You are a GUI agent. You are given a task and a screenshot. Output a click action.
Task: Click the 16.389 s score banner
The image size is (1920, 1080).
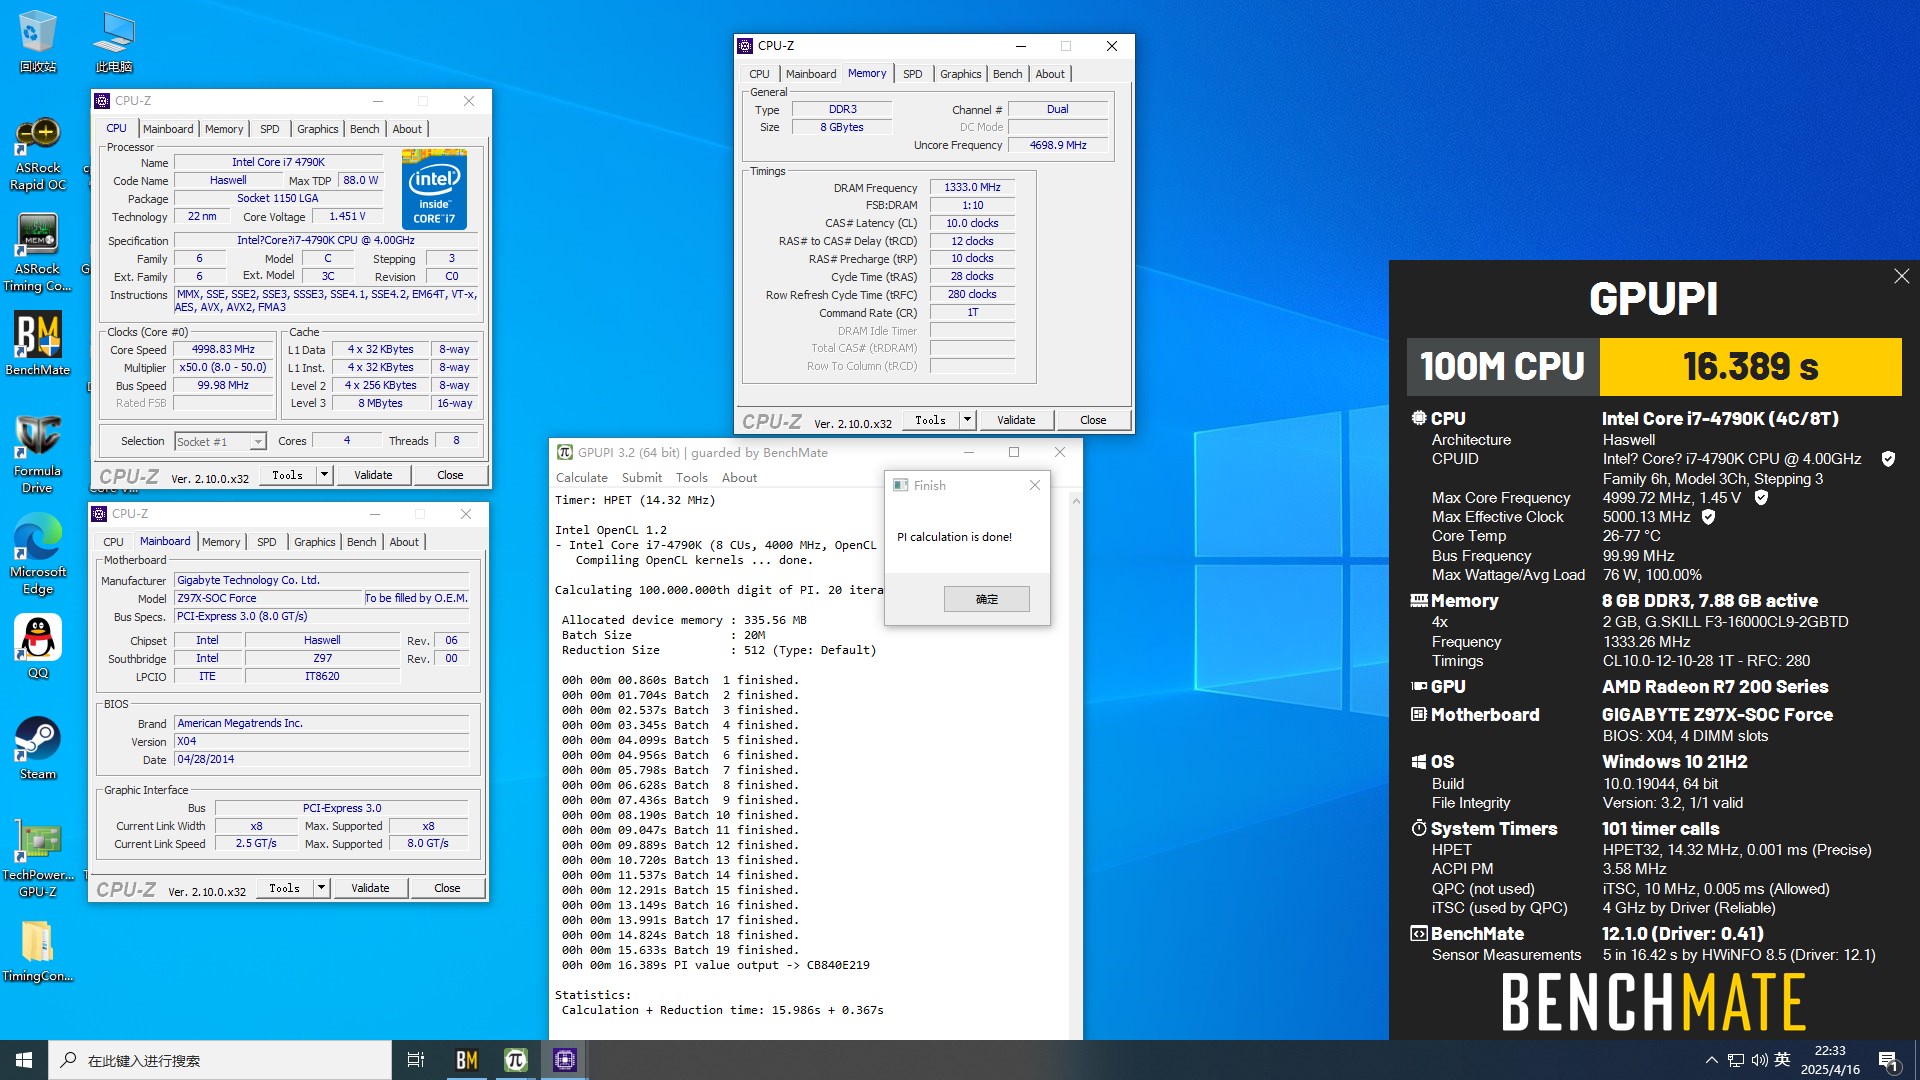(x=1750, y=367)
